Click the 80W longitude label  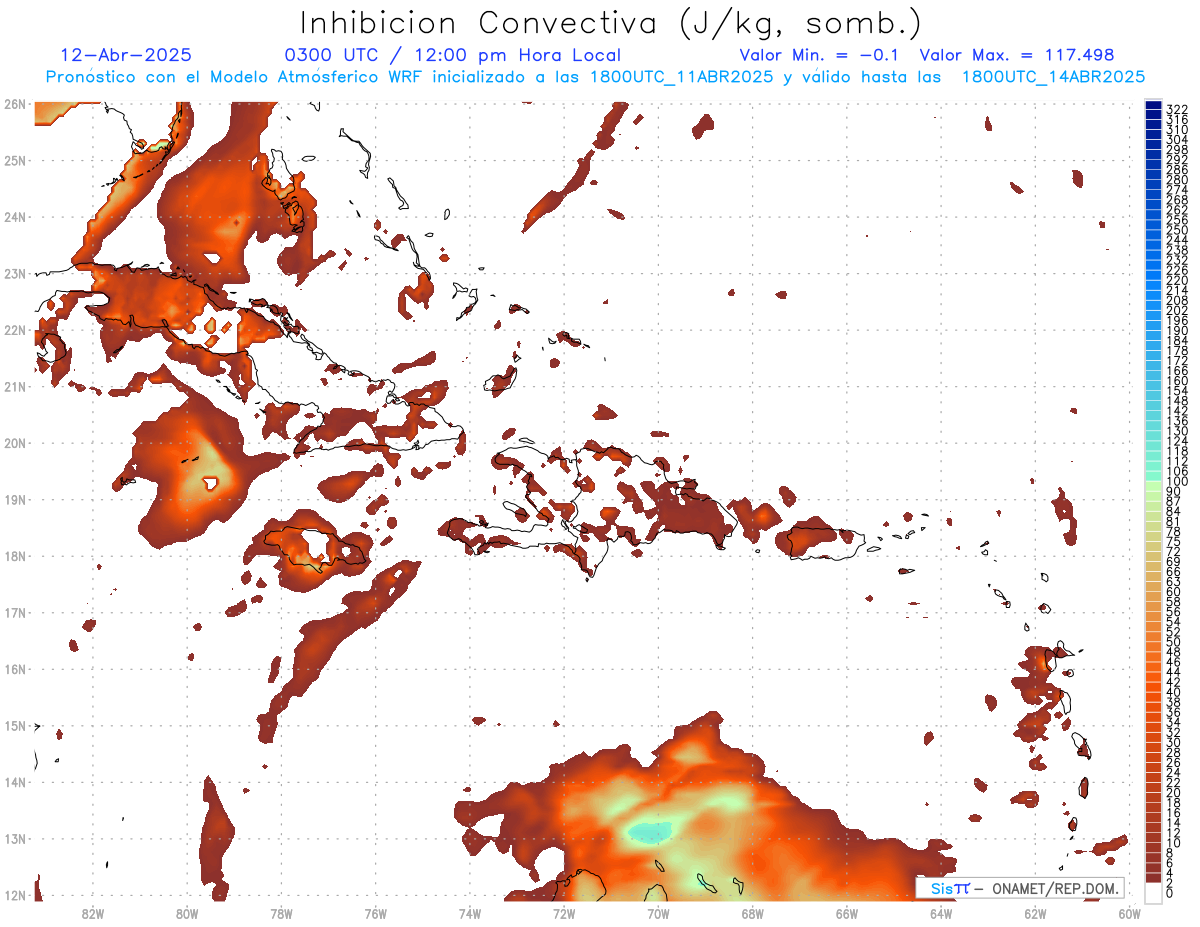[186, 913]
